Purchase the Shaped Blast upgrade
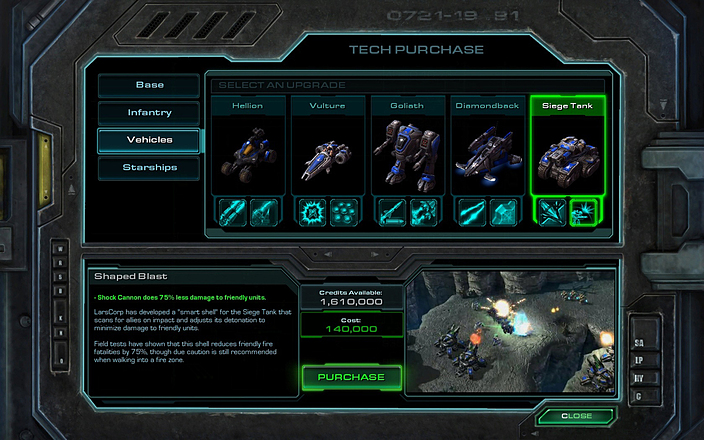704x440 pixels. click(352, 377)
